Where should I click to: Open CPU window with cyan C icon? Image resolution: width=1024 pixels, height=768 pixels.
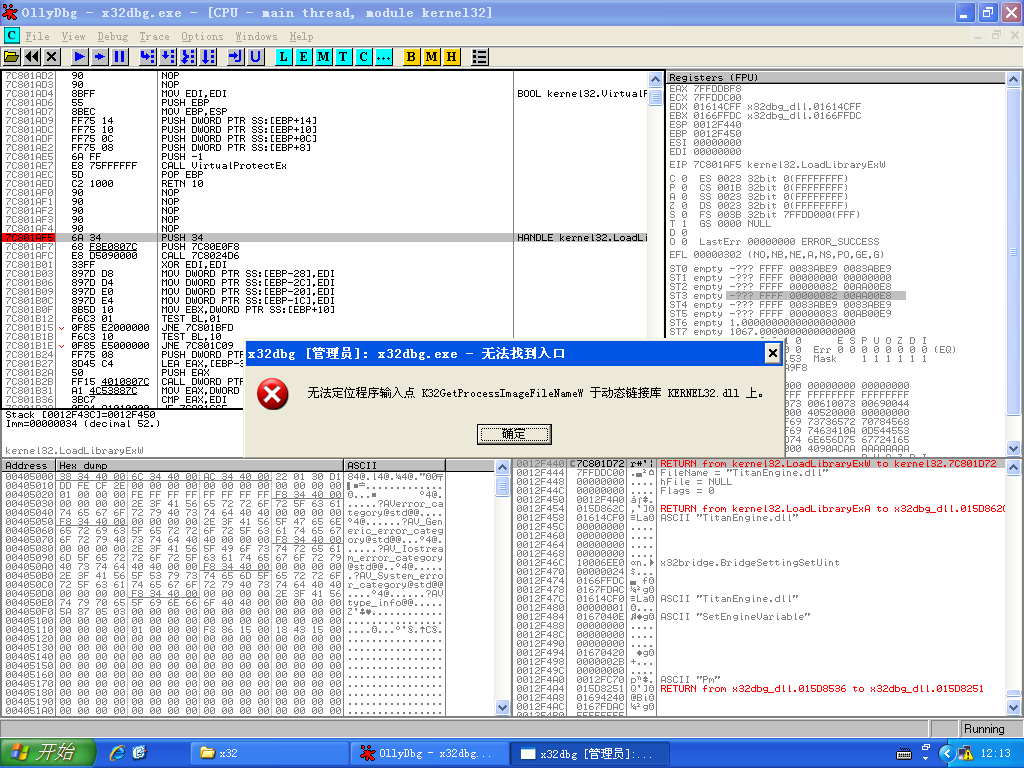pos(364,57)
